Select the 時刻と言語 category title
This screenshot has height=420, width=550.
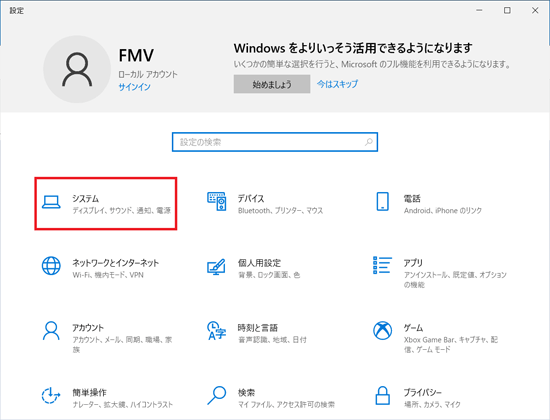(x=257, y=328)
